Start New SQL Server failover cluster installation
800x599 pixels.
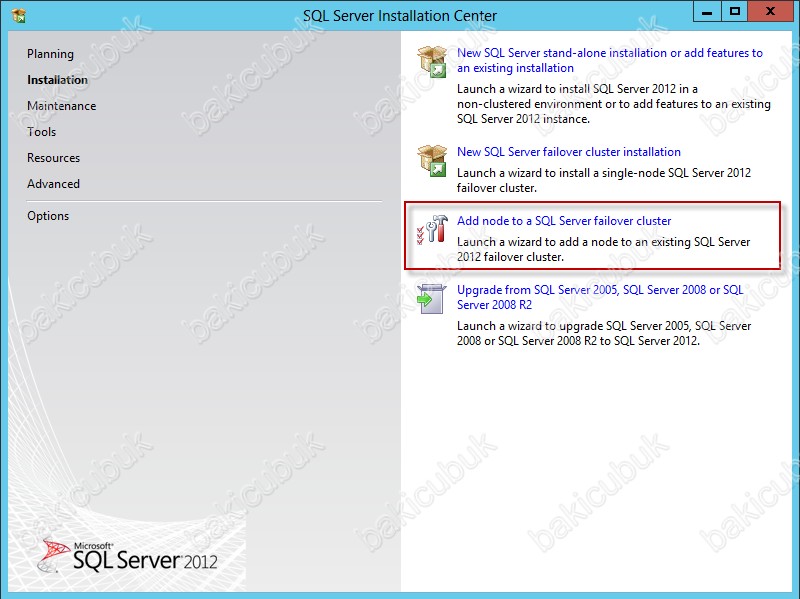[569, 152]
